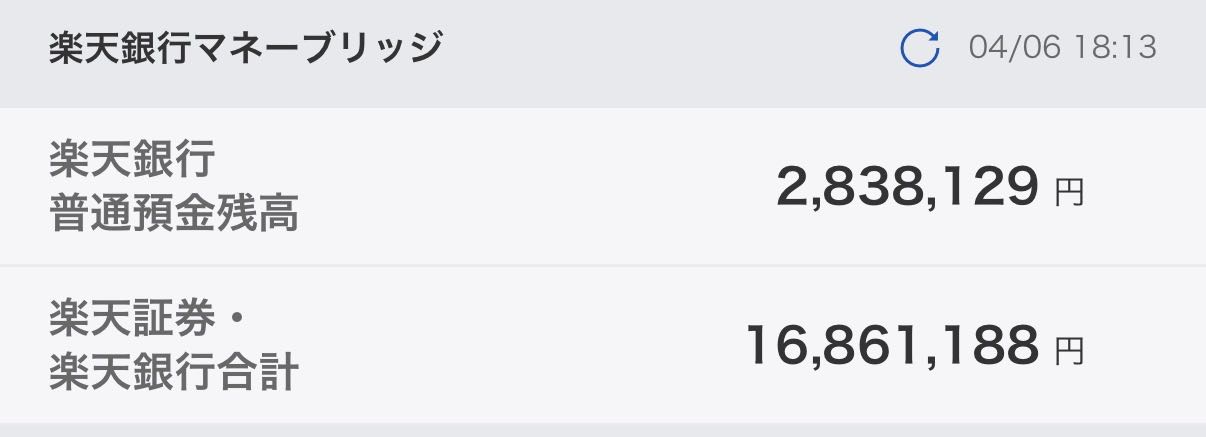Viewport: 1206px width, 437px height.
Task: Select the "普通預金残高" label
Action: [x=174, y=214]
